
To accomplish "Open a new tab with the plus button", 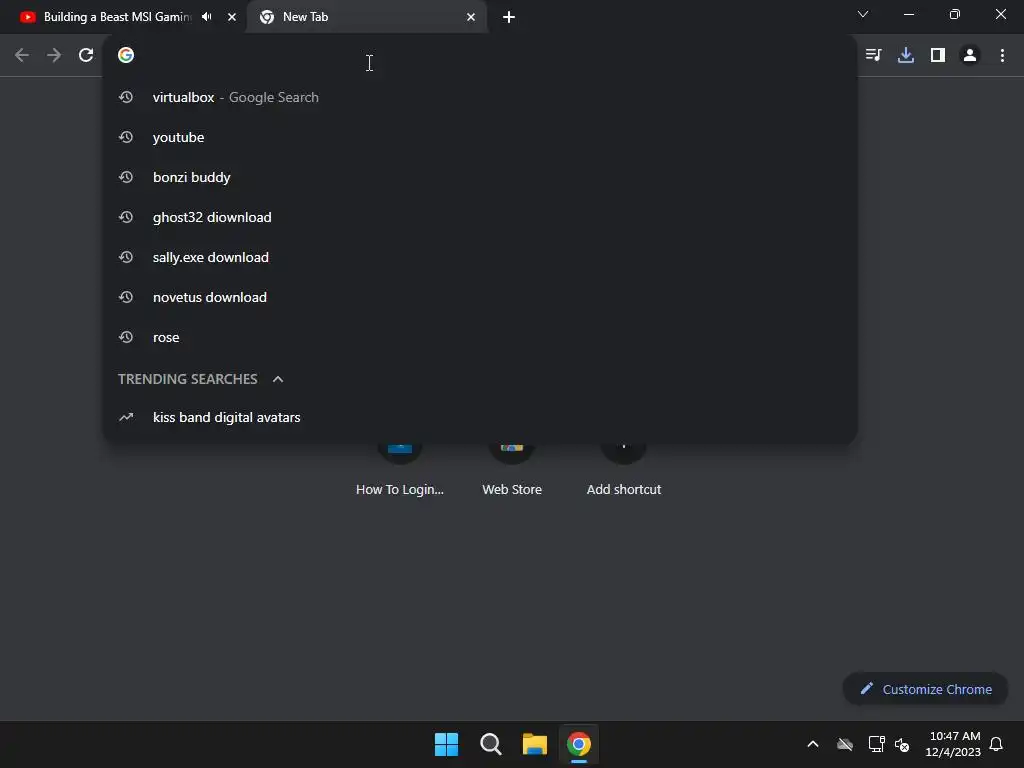I will [x=509, y=17].
